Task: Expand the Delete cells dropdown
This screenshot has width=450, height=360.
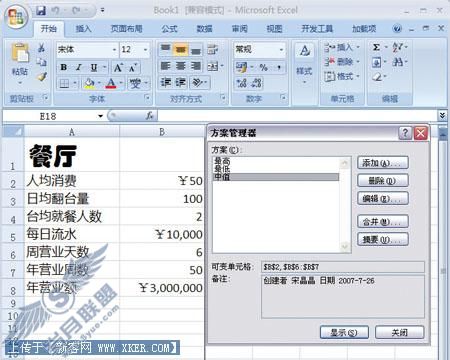Action: [x=358, y=62]
